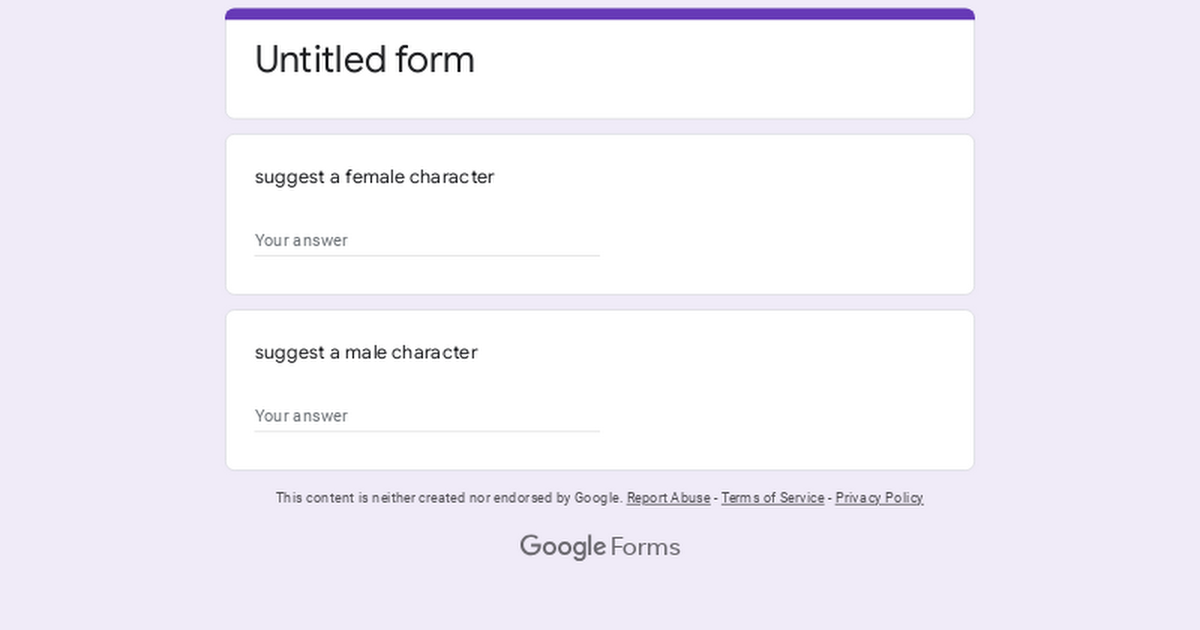The width and height of the screenshot is (1200, 630).
Task: Click blank space right of Untitled form title
Action: (720, 60)
